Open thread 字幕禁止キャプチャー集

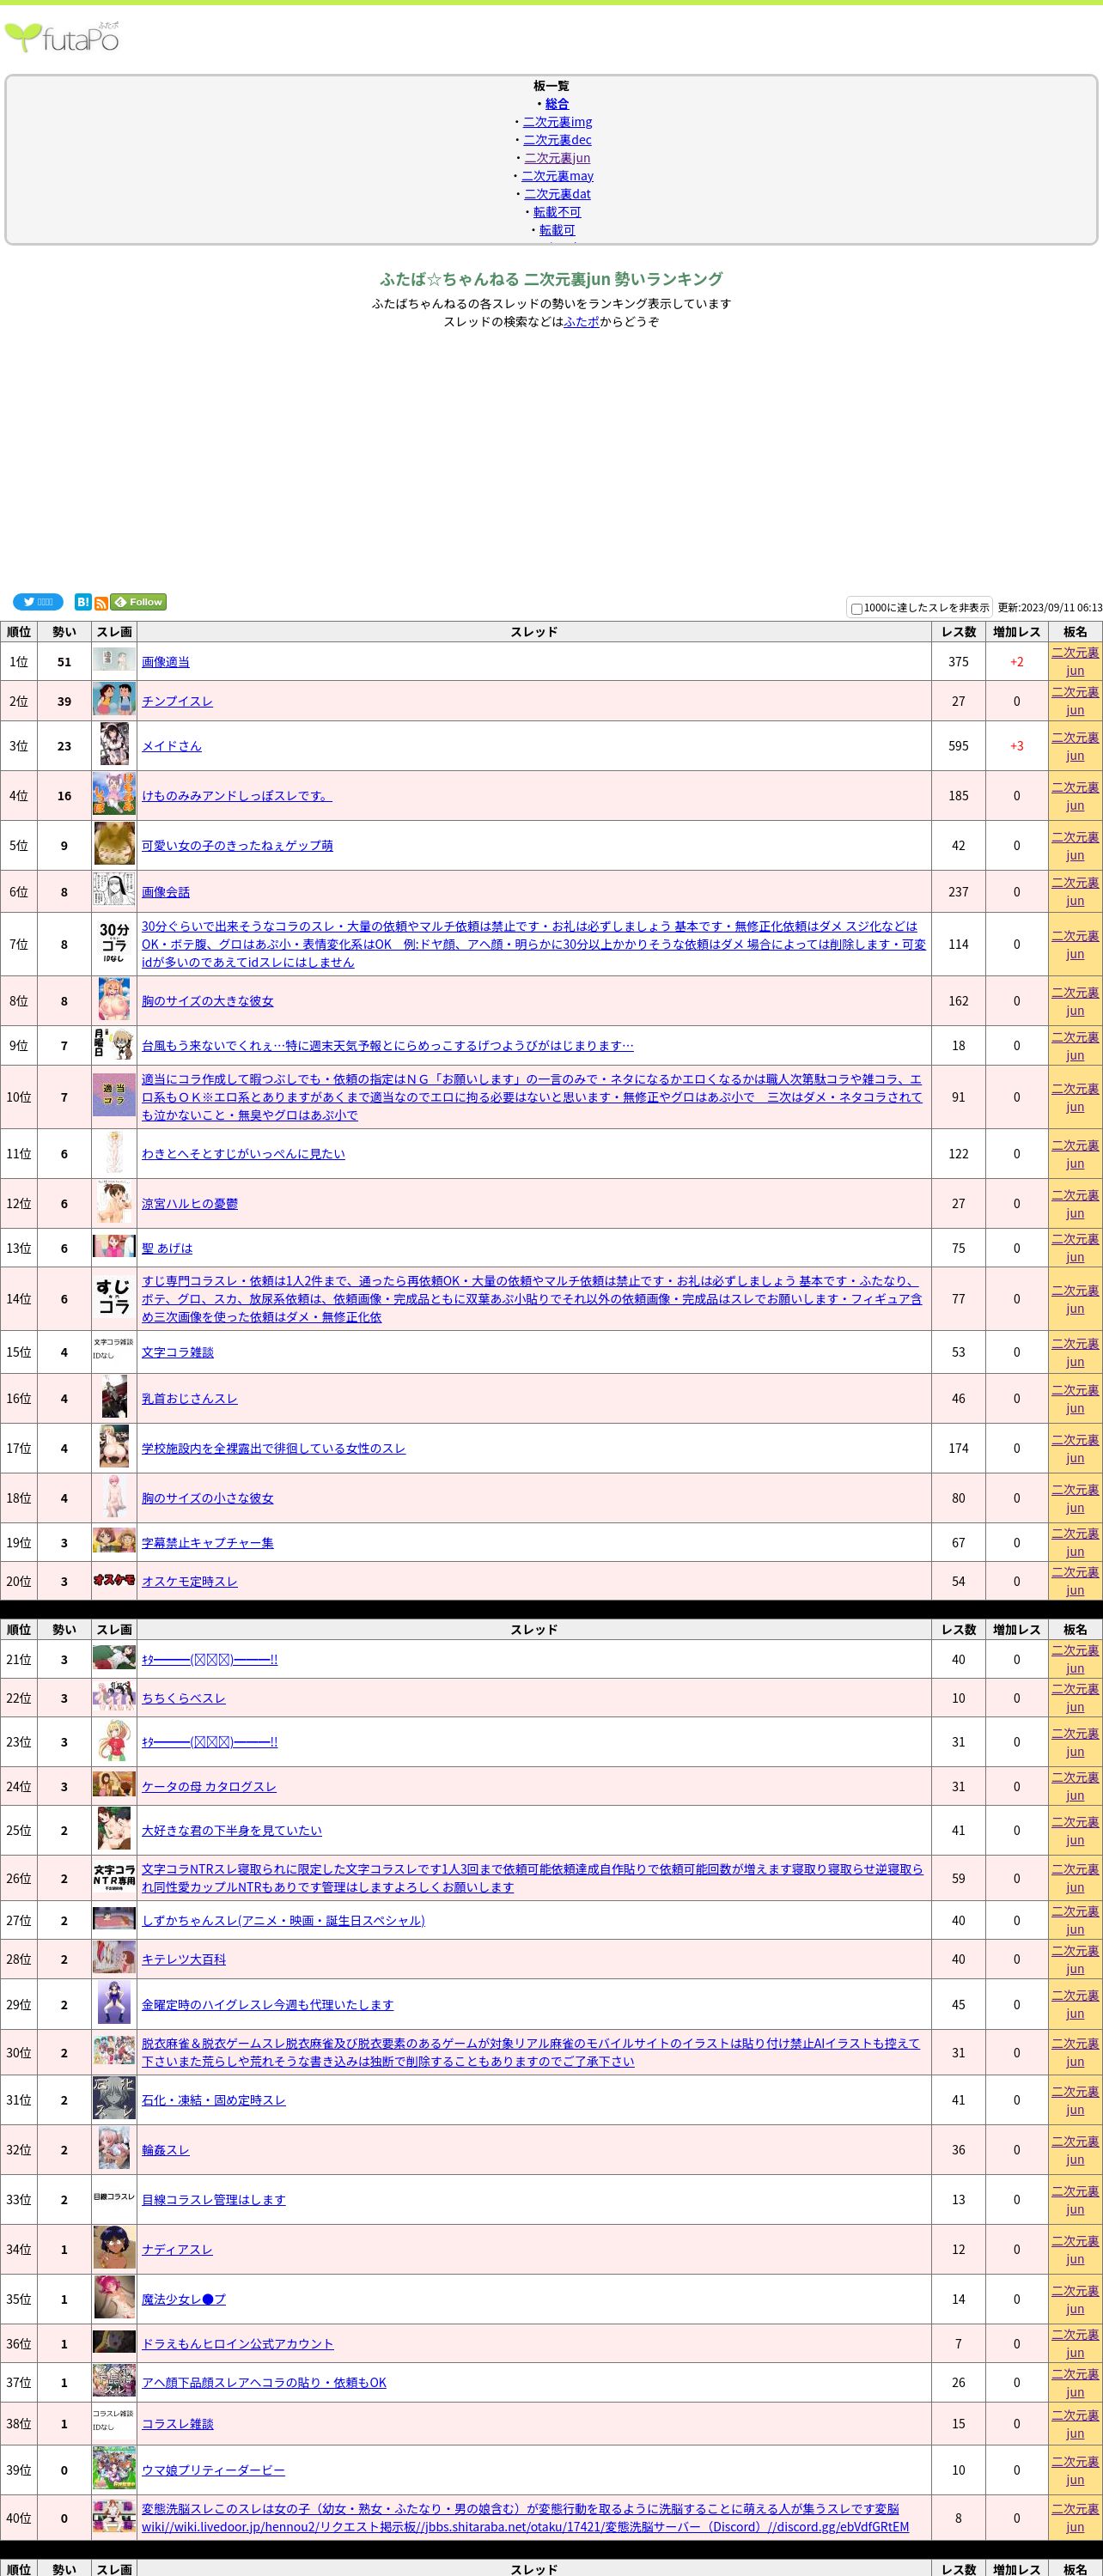[207, 1543]
